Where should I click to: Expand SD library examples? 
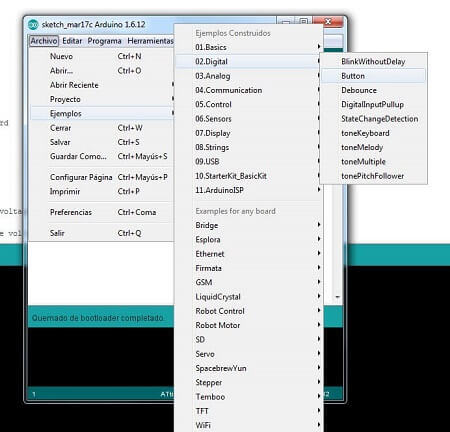(x=249, y=340)
